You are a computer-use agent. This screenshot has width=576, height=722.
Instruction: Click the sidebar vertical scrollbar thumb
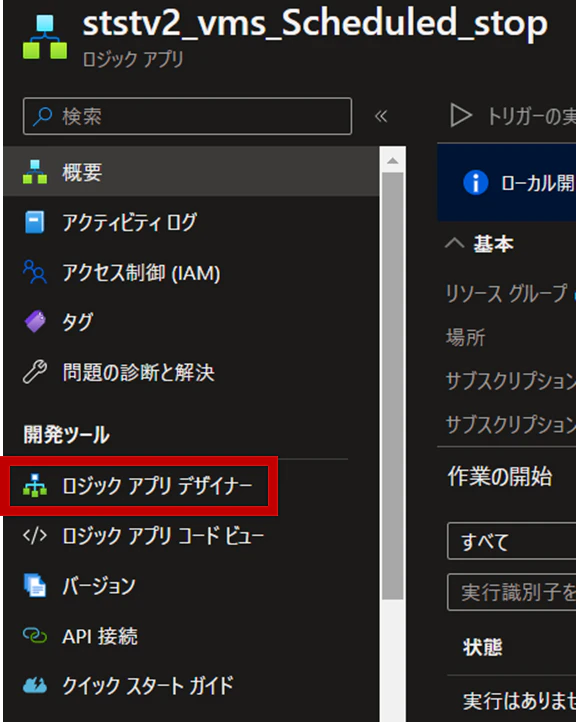click(393, 386)
